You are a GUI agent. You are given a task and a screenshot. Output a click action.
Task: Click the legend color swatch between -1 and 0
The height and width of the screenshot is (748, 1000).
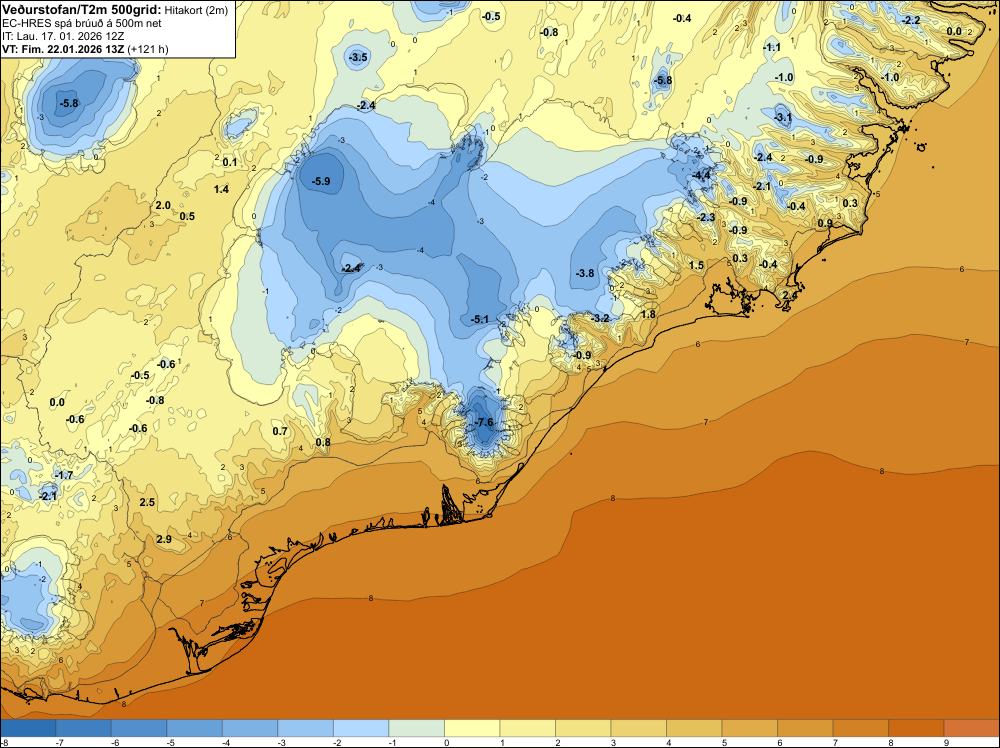[x=416, y=728]
